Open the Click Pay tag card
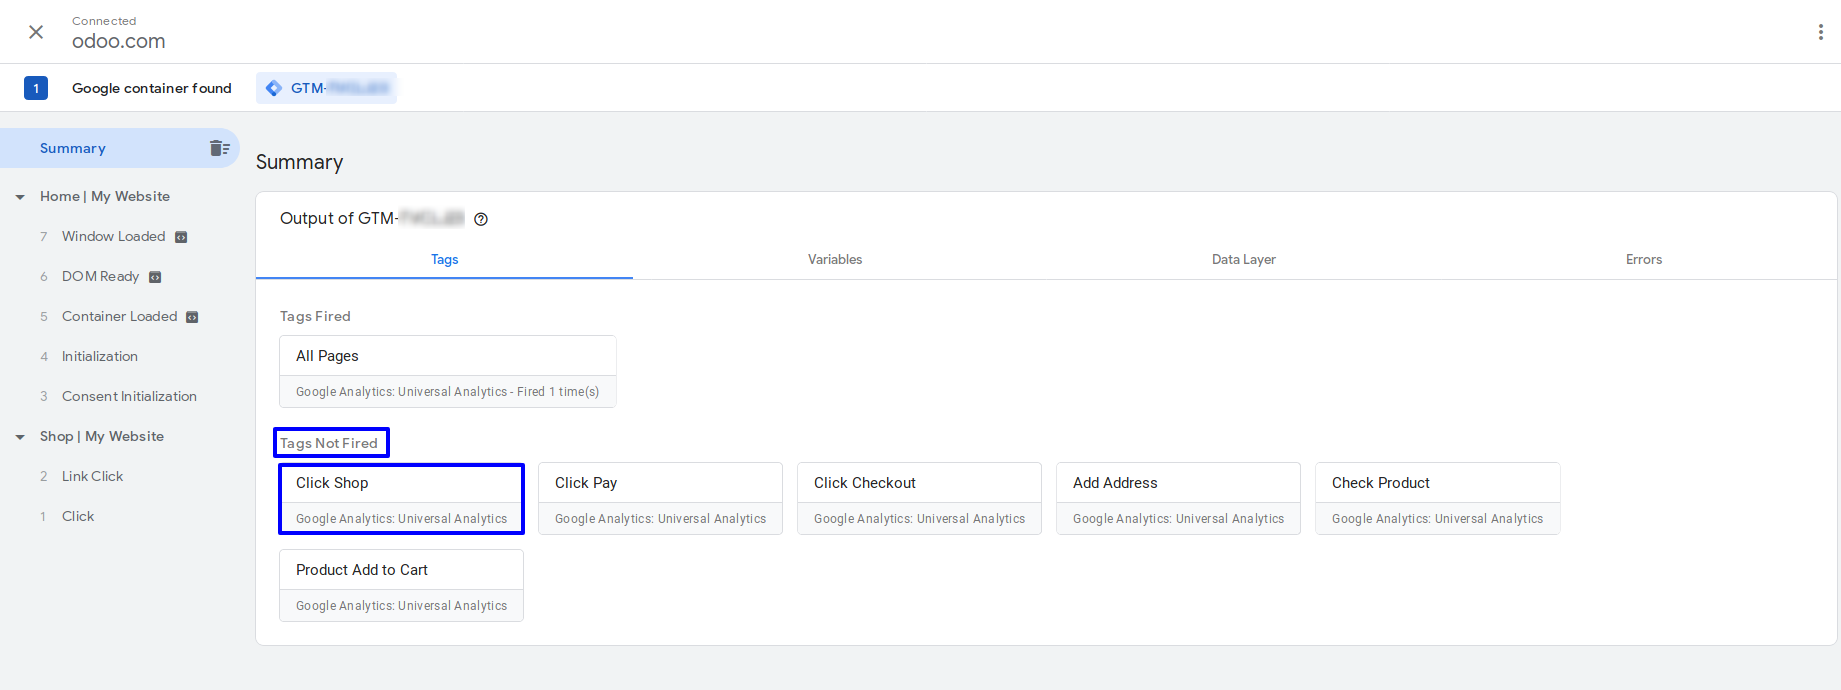 (660, 498)
